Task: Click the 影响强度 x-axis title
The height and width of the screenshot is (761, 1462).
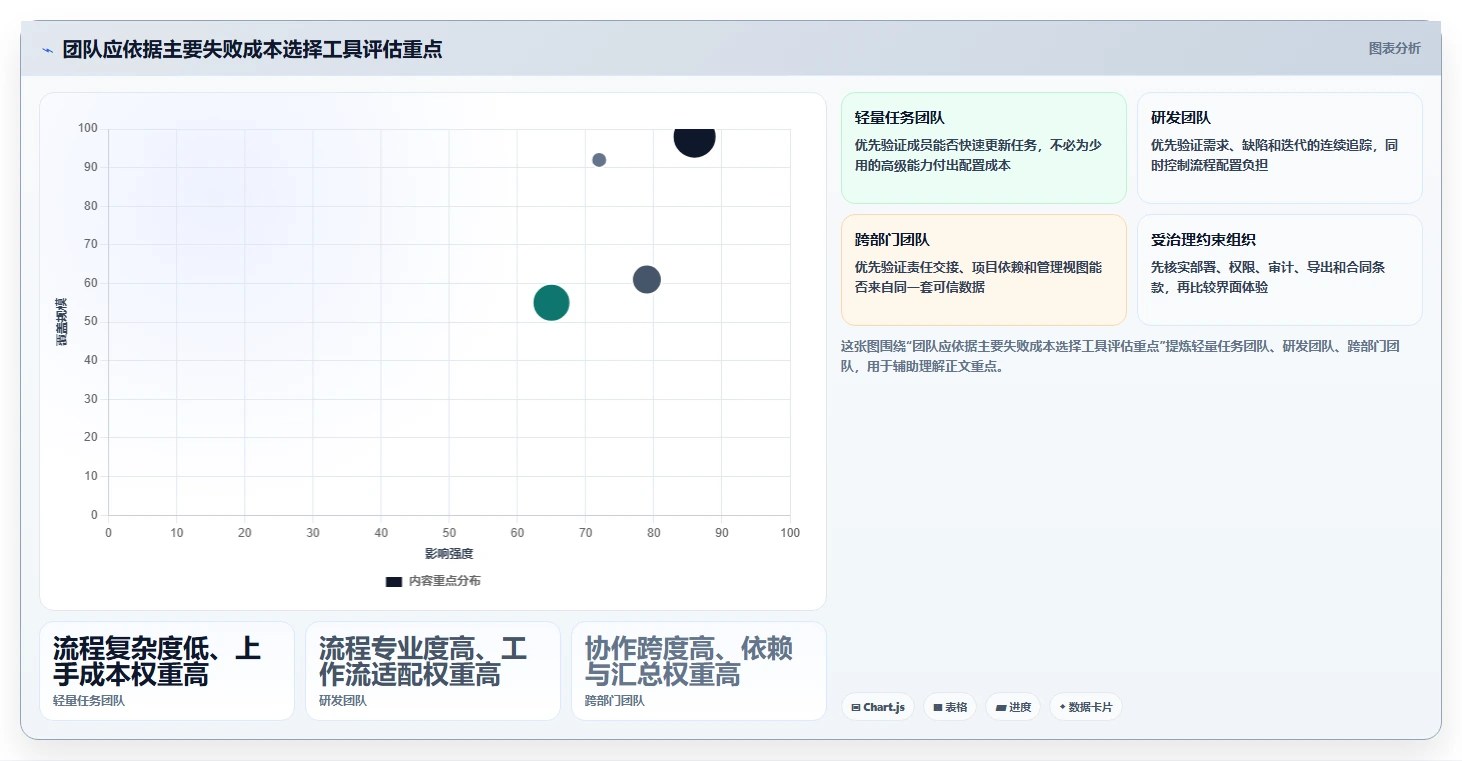Action: (449, 553)
